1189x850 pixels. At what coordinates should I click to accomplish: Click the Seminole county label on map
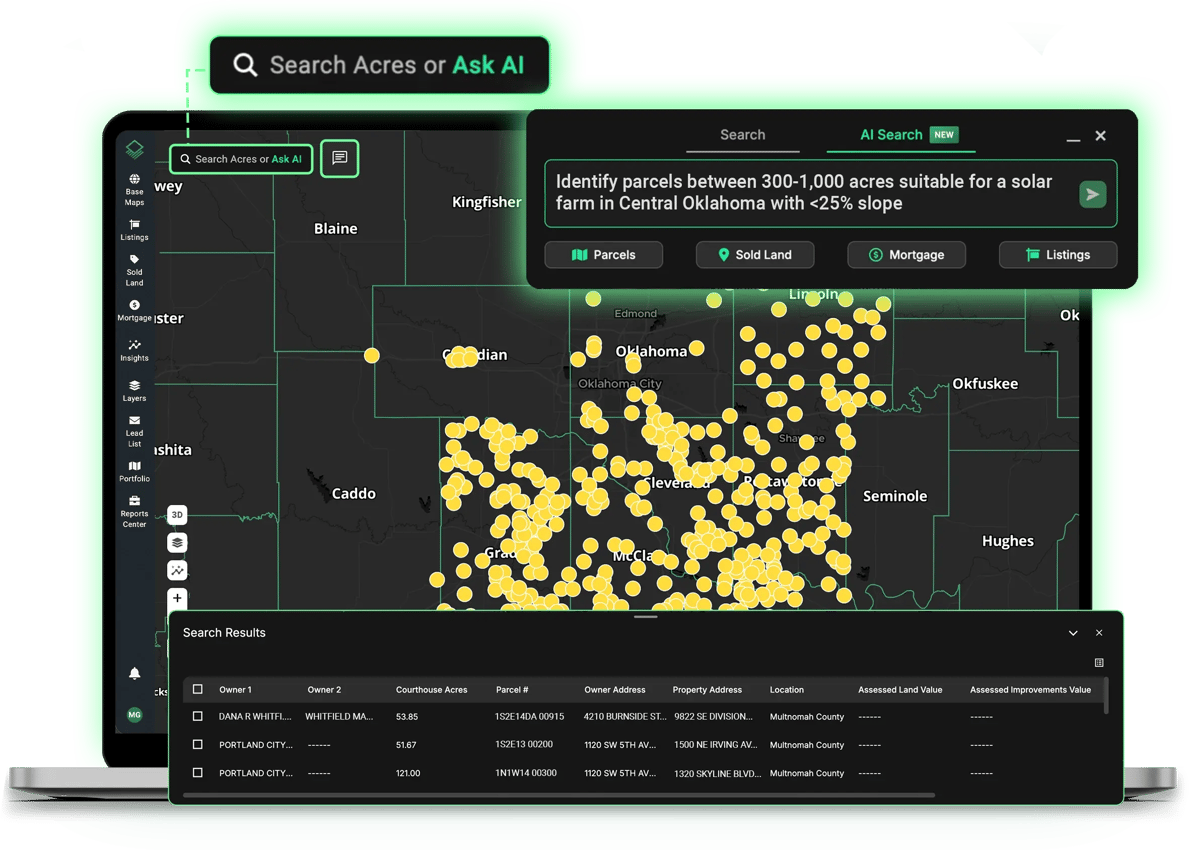point(895,496)
